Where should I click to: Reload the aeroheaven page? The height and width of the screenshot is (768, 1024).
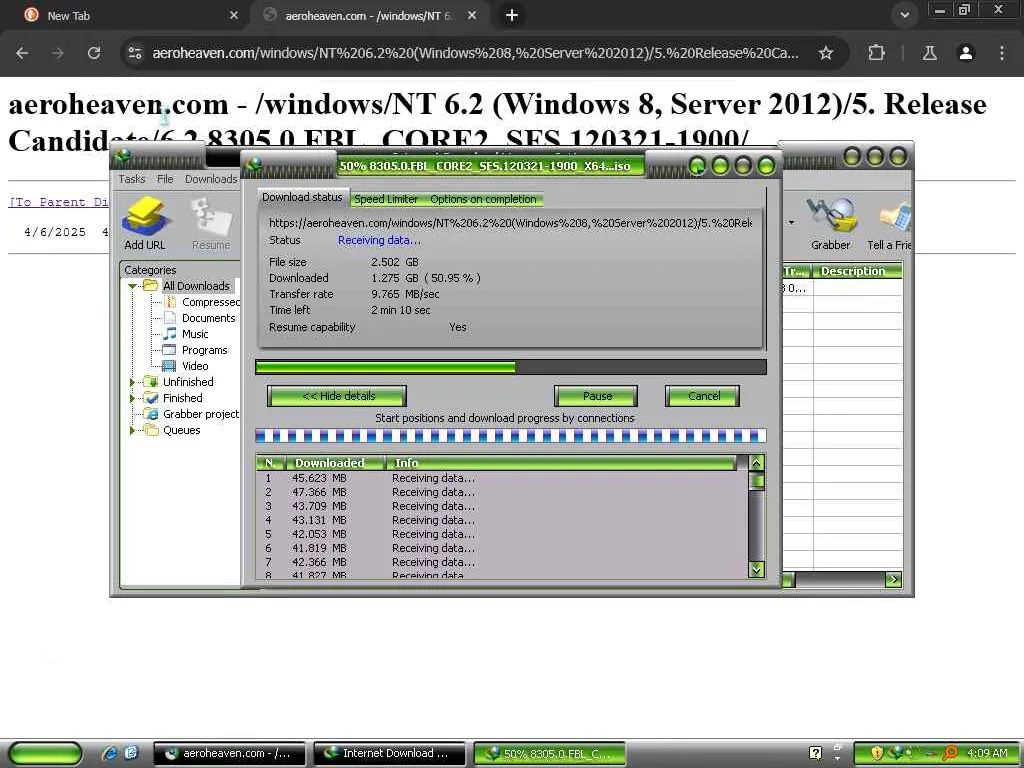tap(94, 53)
